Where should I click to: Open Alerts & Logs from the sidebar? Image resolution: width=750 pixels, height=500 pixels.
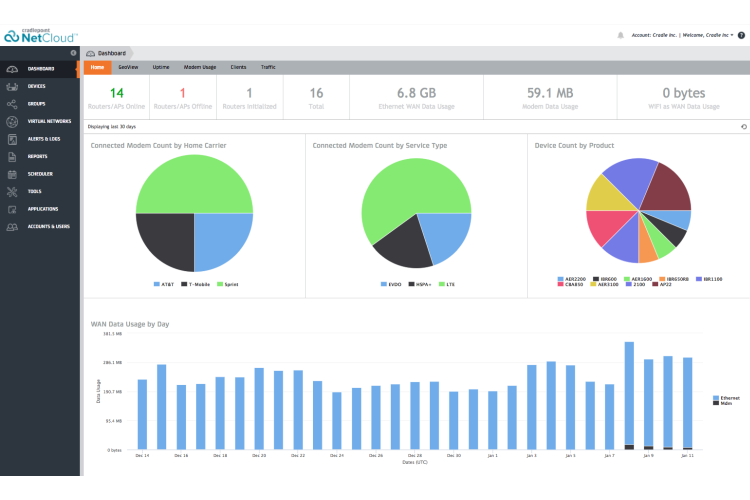click(43, 139)
